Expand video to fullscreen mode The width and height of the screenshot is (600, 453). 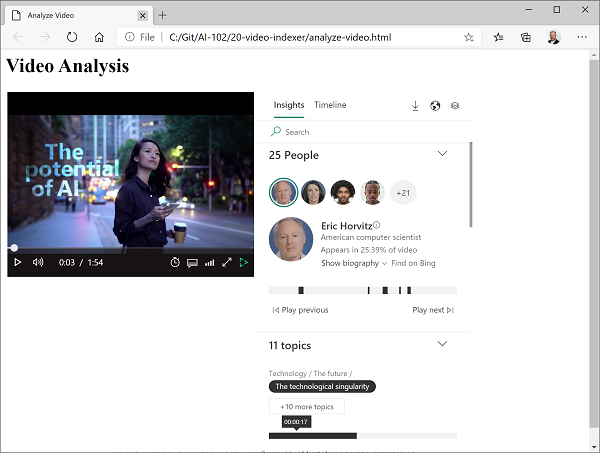click(x=227, y=262)
